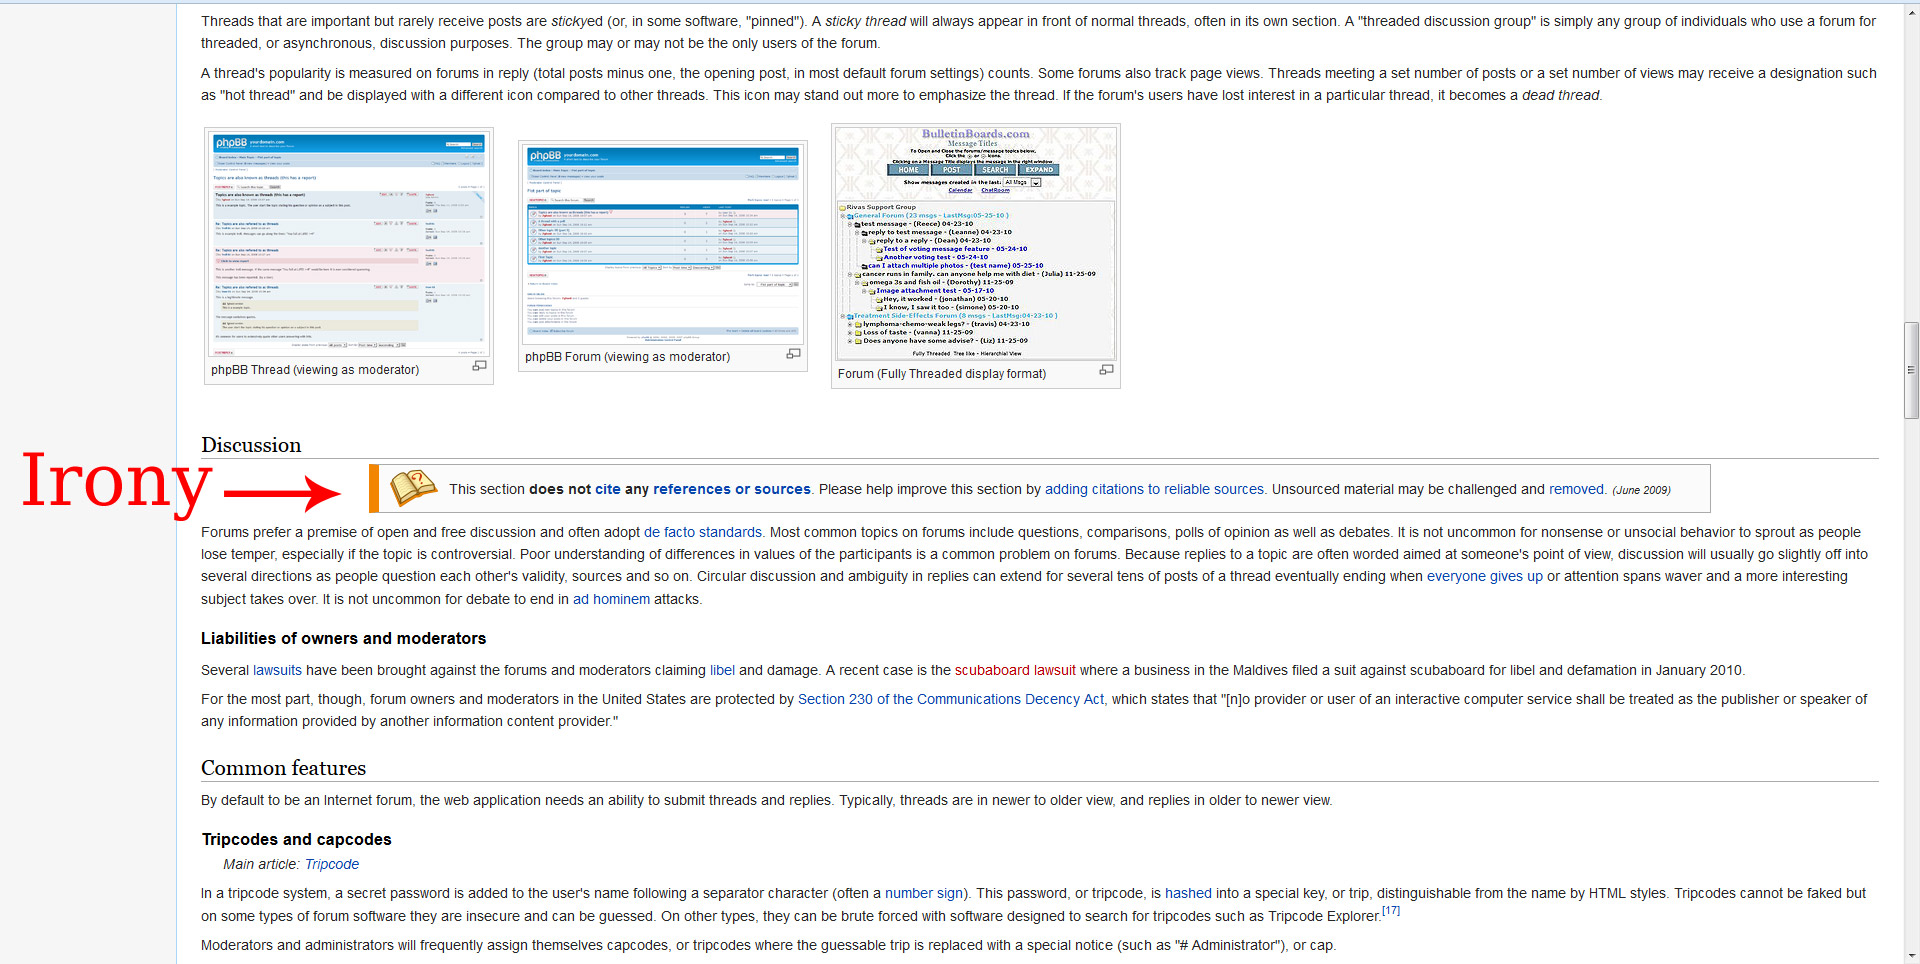Image resolution: width=1920 pixels, height=964 pixels.
Task: Click enlarge icon under Fully Threaded image
Action: (1106, 370)
